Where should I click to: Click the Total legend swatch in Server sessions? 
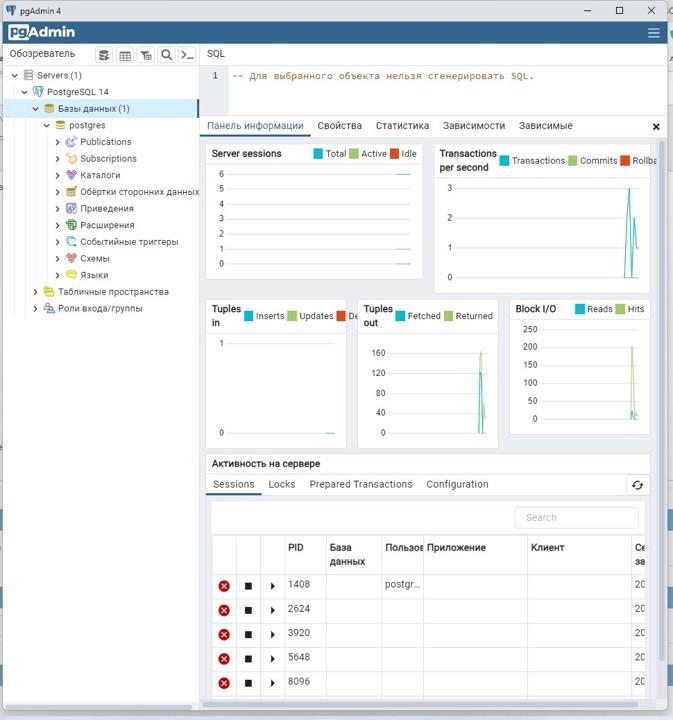(x=318, y=154)
